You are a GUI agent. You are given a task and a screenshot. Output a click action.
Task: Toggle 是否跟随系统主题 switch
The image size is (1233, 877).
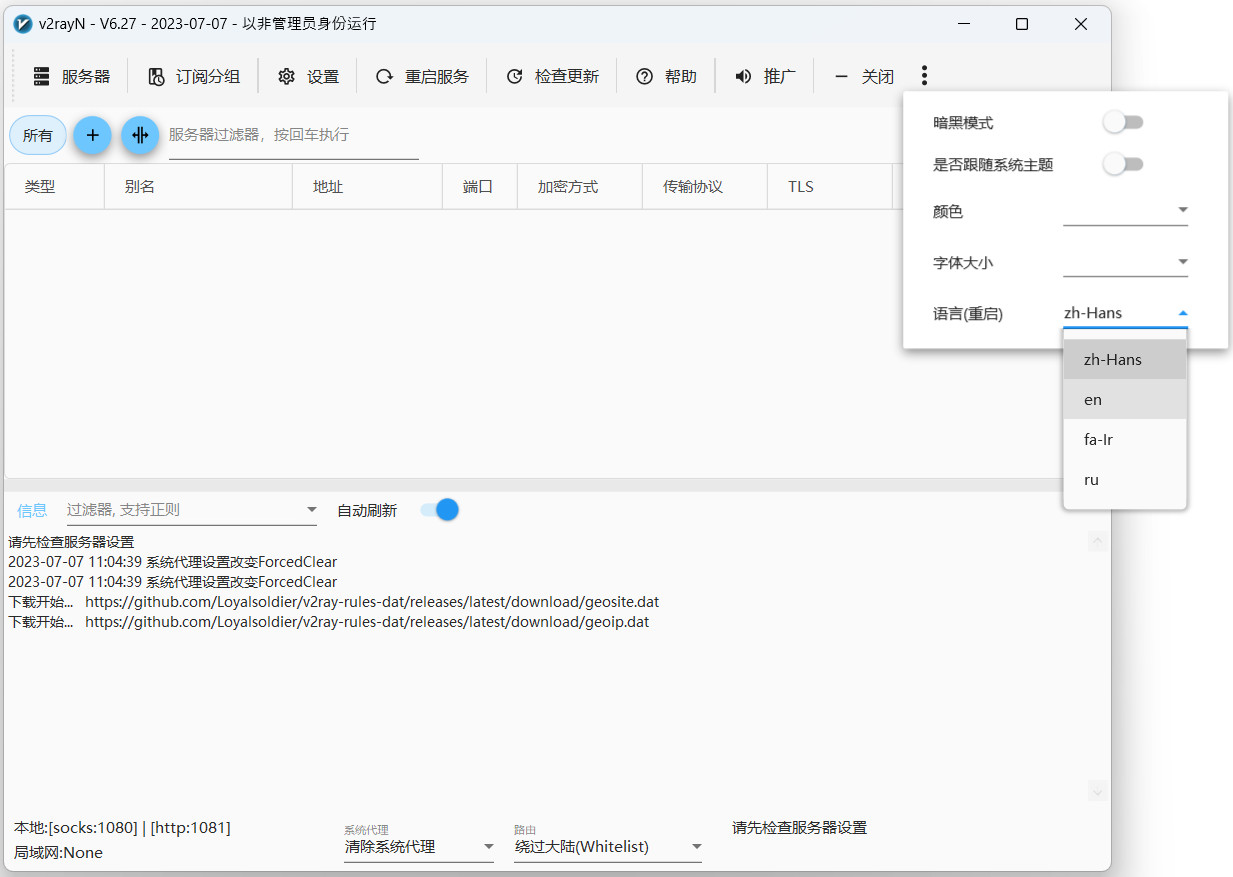coord(1123,164)
